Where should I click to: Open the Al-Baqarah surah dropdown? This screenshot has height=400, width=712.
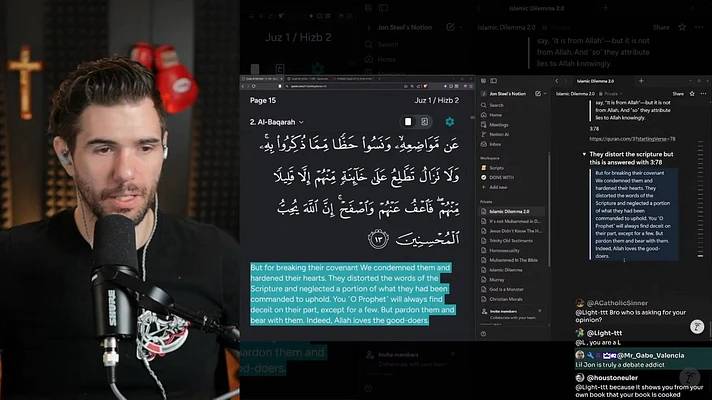pyautogui.click(x=277, y=122)
